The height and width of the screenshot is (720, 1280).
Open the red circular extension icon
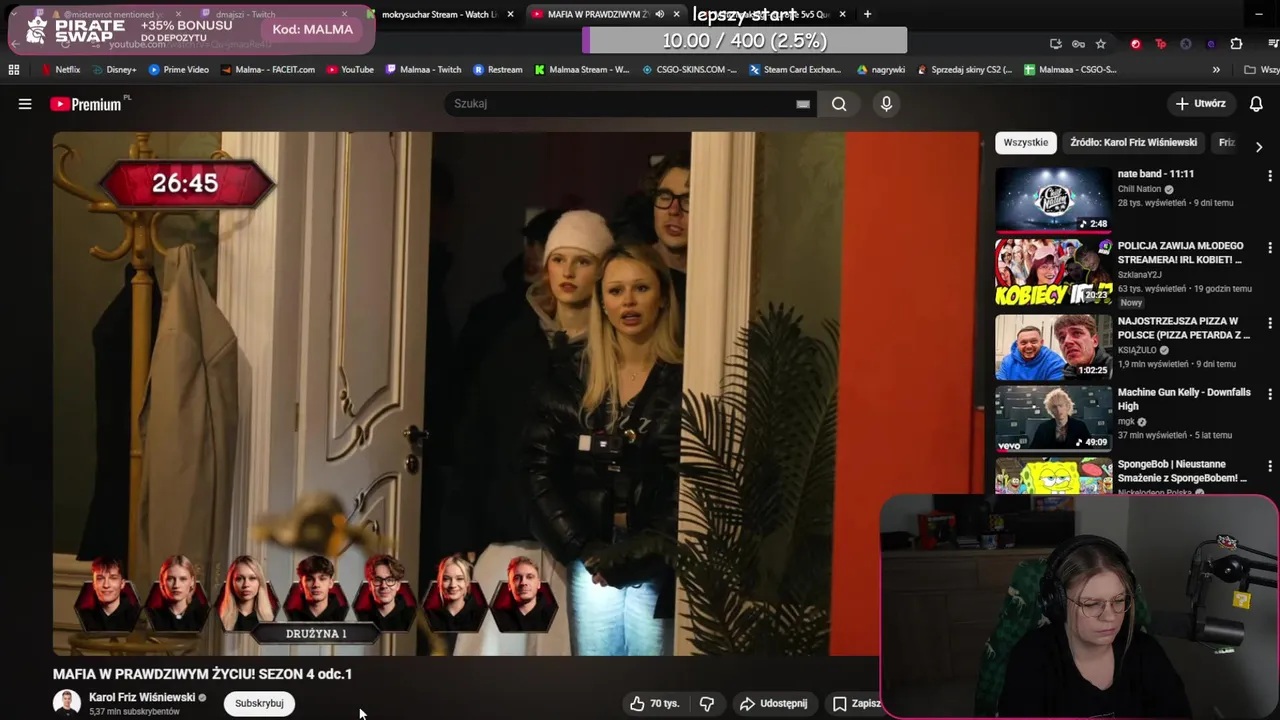(x=1135, y=44)
